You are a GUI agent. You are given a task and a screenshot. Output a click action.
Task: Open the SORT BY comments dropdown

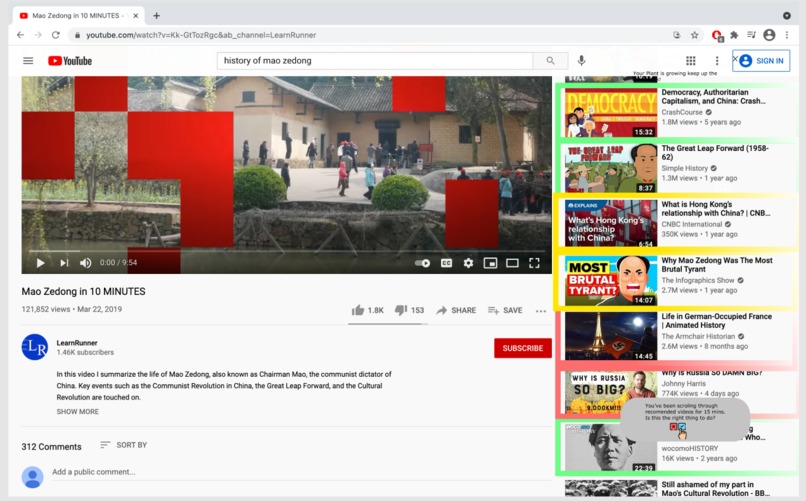click(x=124, y=444)
